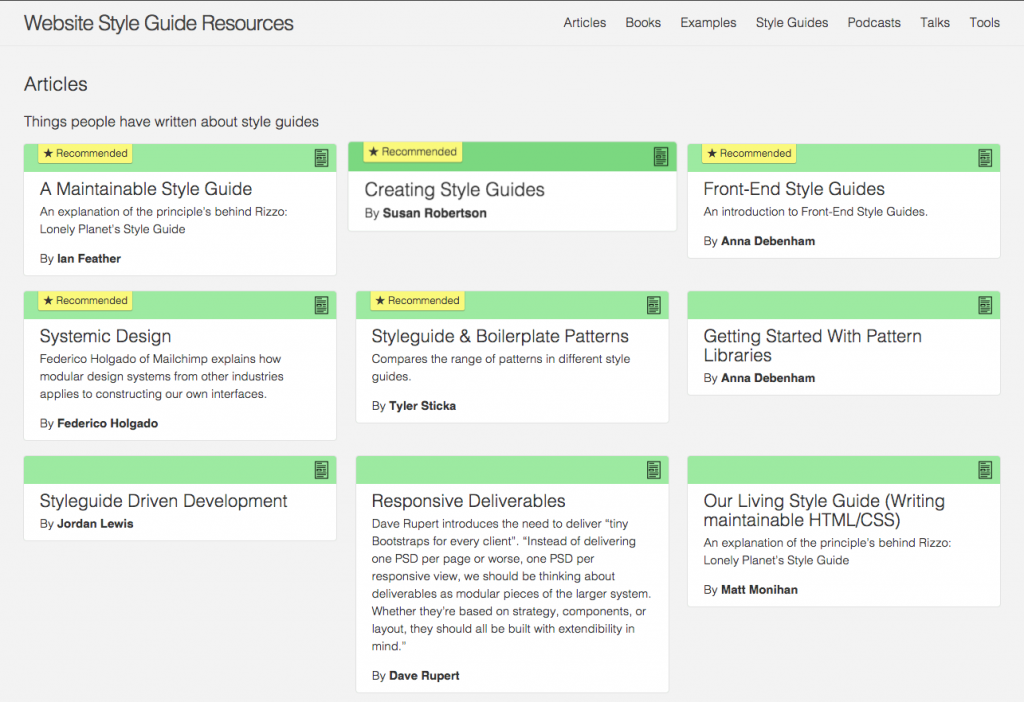Image resolution: width=1024 pixels, height=702 pixels.
Task: Go to the Talks section
Action: (934, 22)
